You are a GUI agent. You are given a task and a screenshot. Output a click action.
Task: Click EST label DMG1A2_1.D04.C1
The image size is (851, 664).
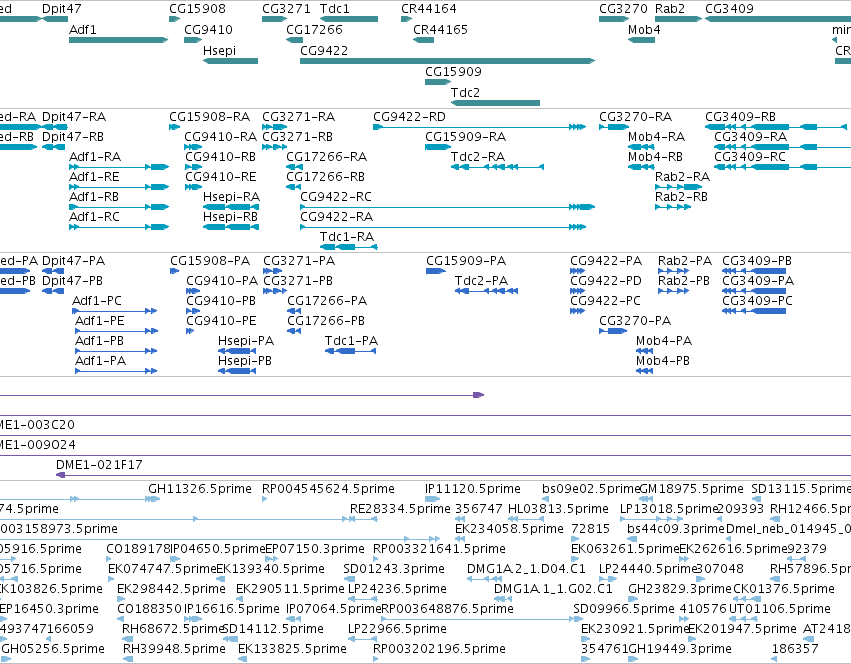[x=526, y=568]
